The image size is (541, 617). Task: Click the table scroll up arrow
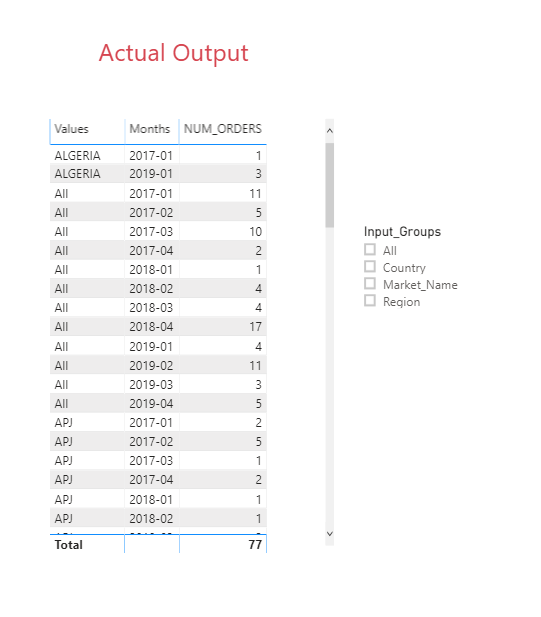tap(330, 131)
